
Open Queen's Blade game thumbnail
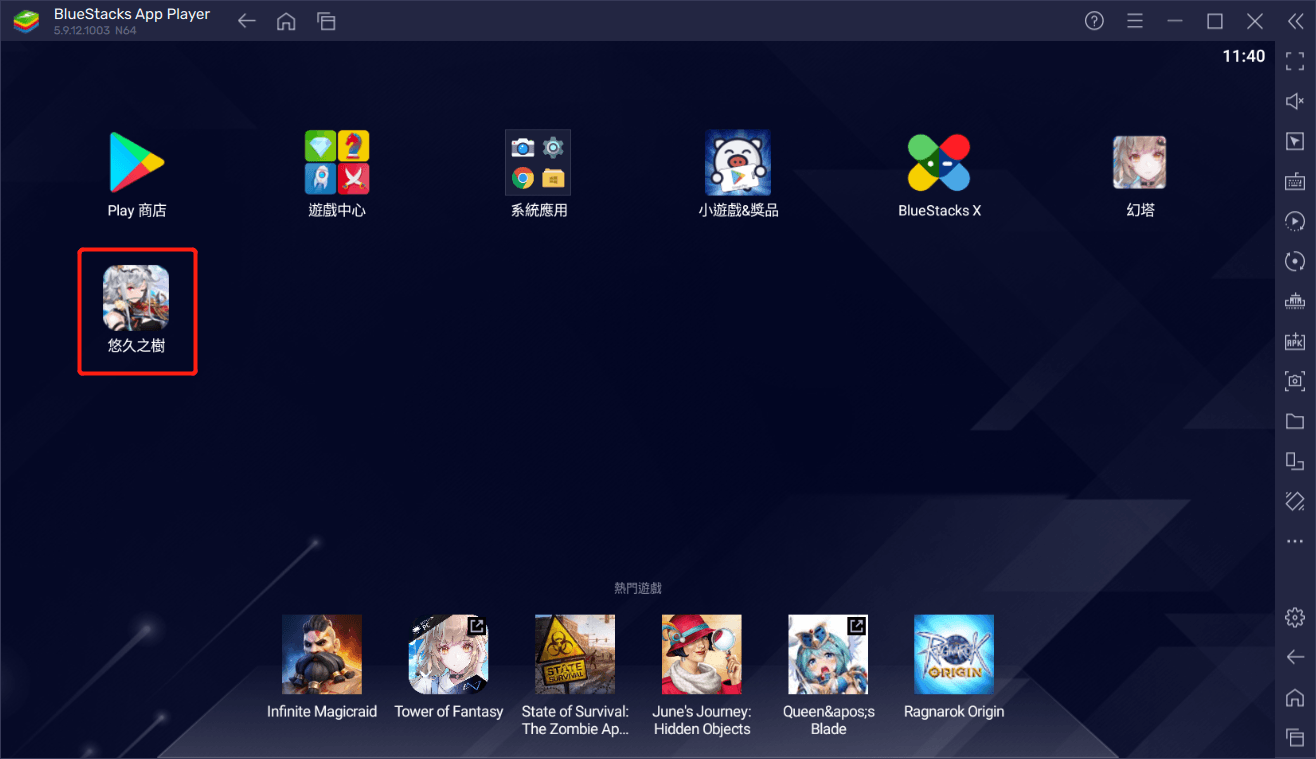coord(828,655)
